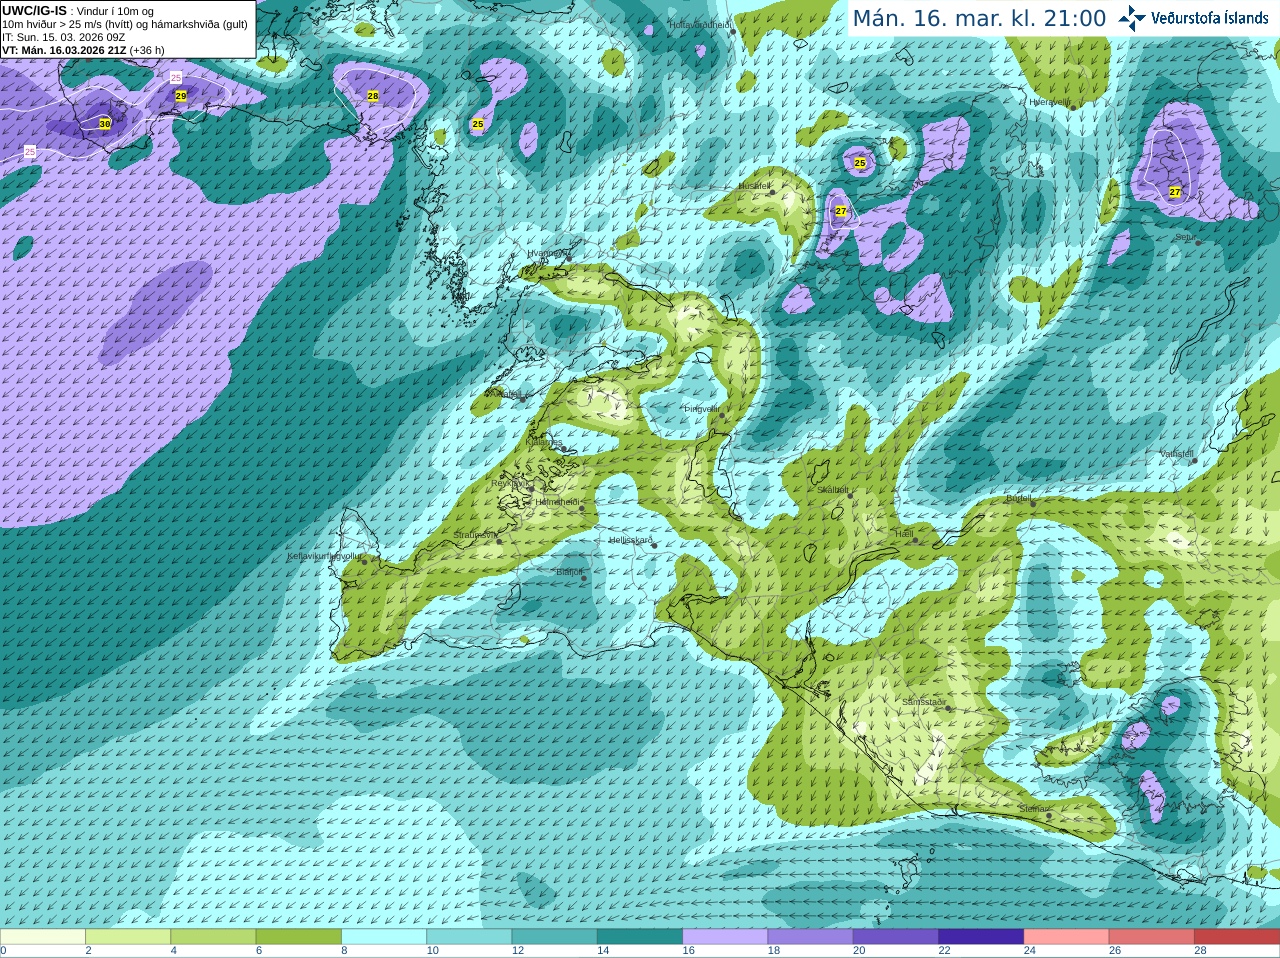The height and width of the screenshot is (958, 1280).
Task: Select the Hólmsheiði station
Action: (581, 508)
